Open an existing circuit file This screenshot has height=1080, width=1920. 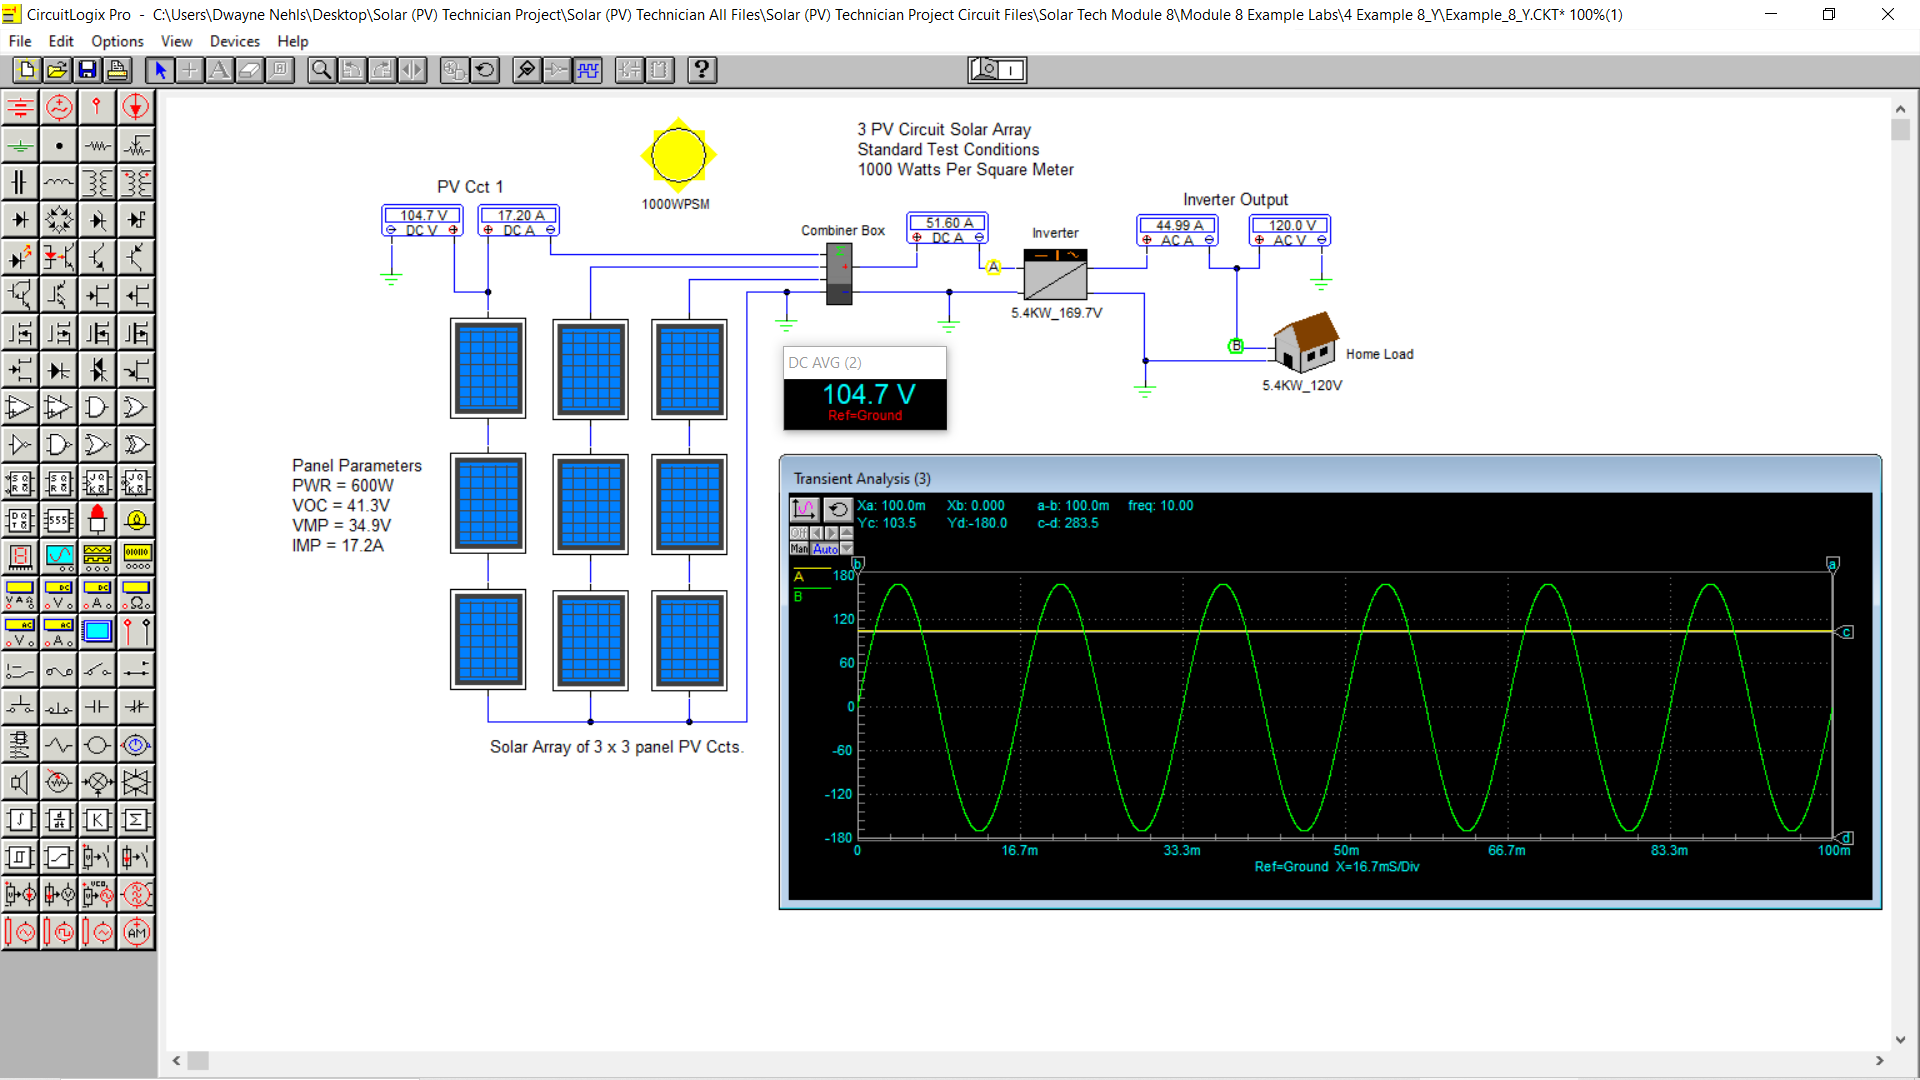[57, 70]
